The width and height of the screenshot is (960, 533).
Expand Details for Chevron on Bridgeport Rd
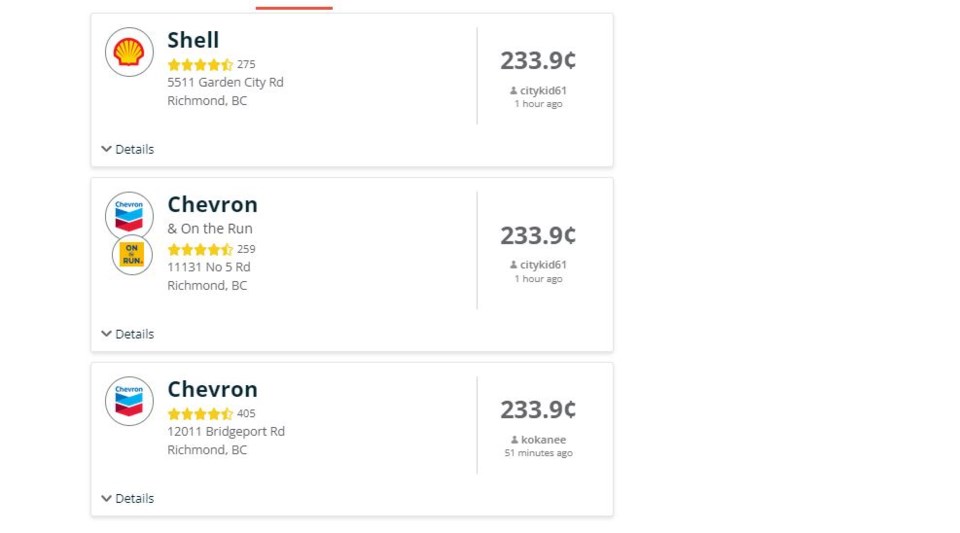coord(127,499)
